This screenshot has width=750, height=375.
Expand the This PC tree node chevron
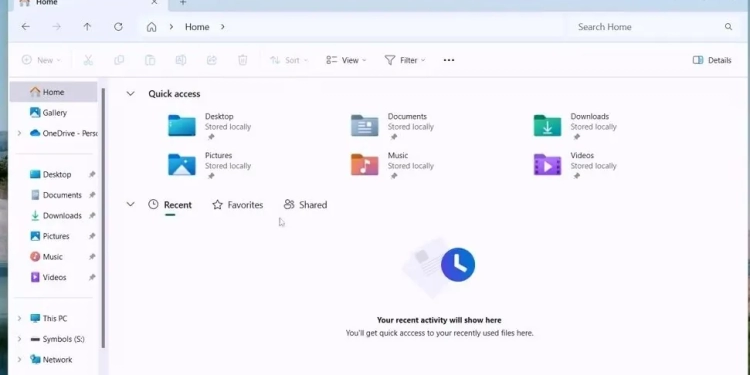click(19, 318)
